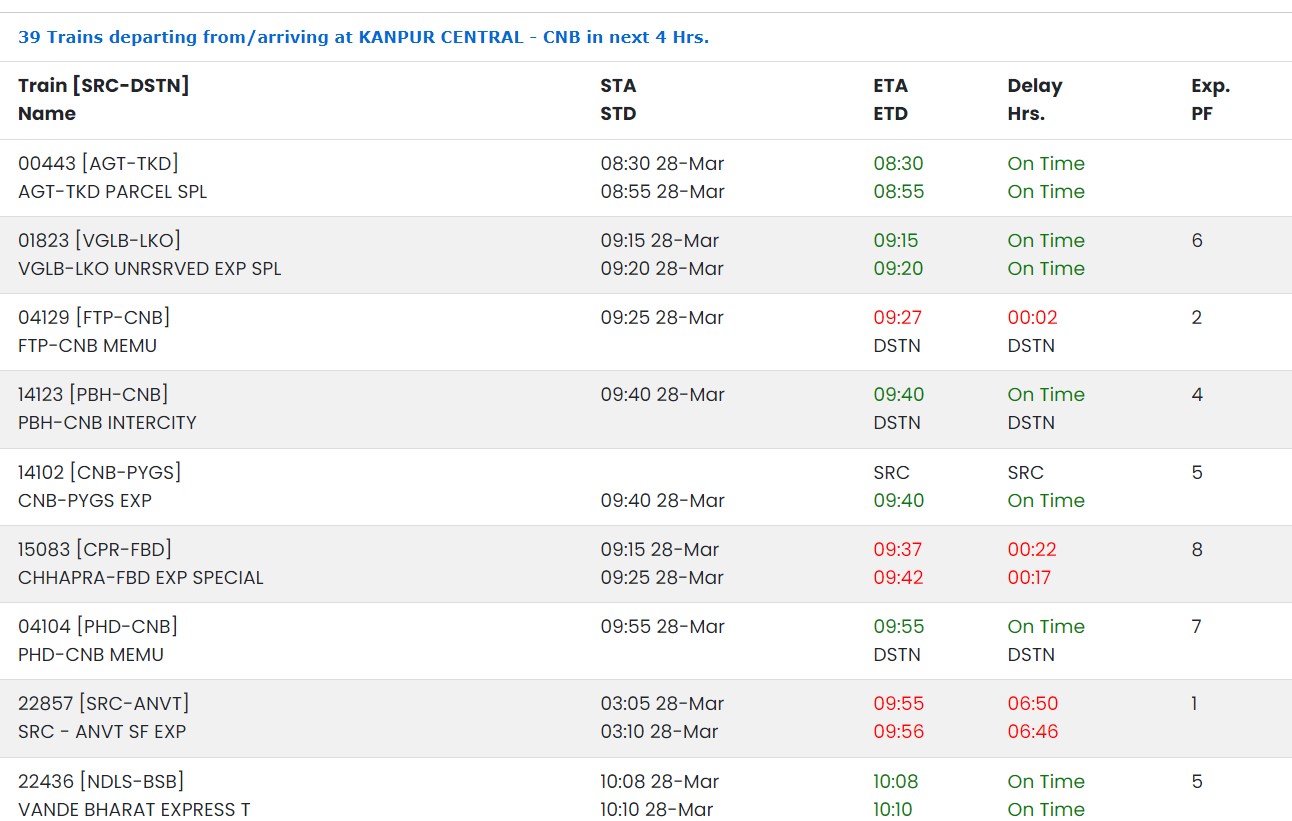Click delayed departure time '09:42'

point(897,578)
